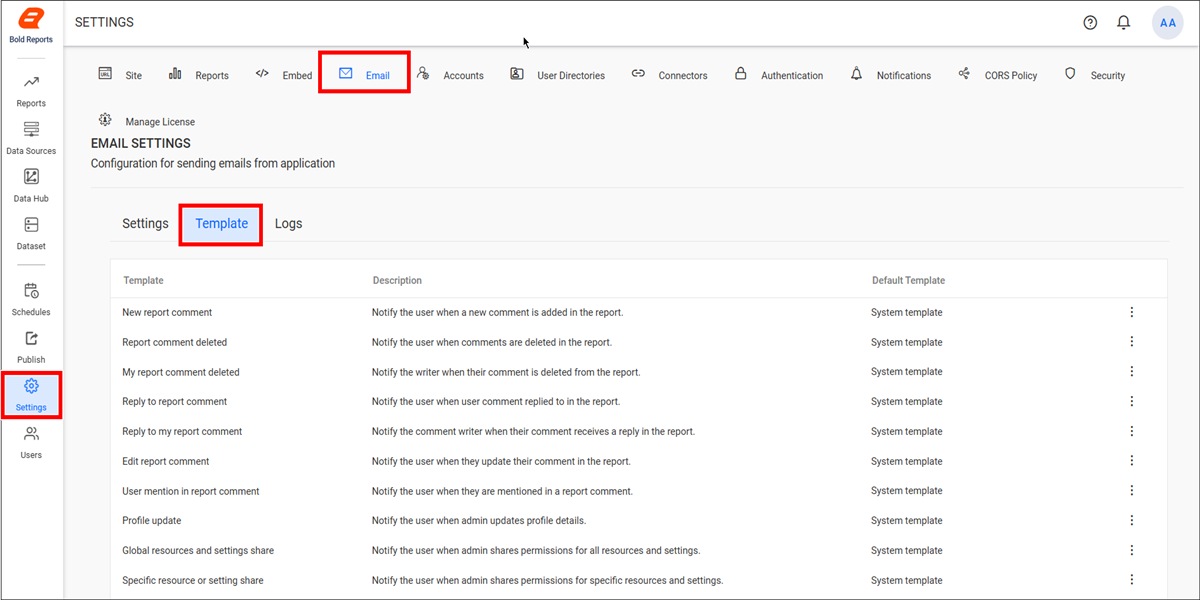Open Dataset in the sidebar
The image size is (1200, 600).
coord(31,233)
